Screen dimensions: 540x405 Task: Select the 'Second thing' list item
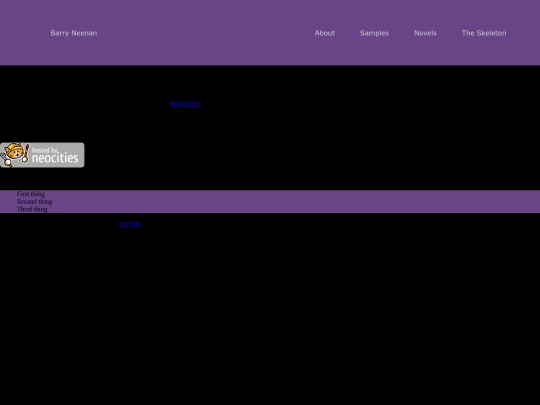pos(34,201)
